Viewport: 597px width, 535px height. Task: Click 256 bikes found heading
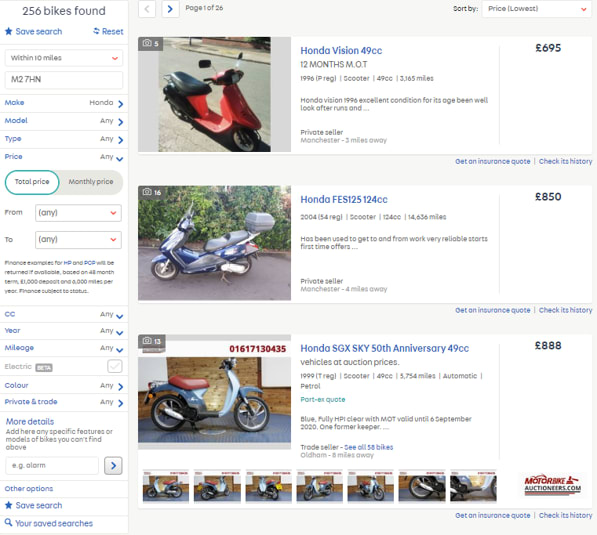tap(64, 11)
